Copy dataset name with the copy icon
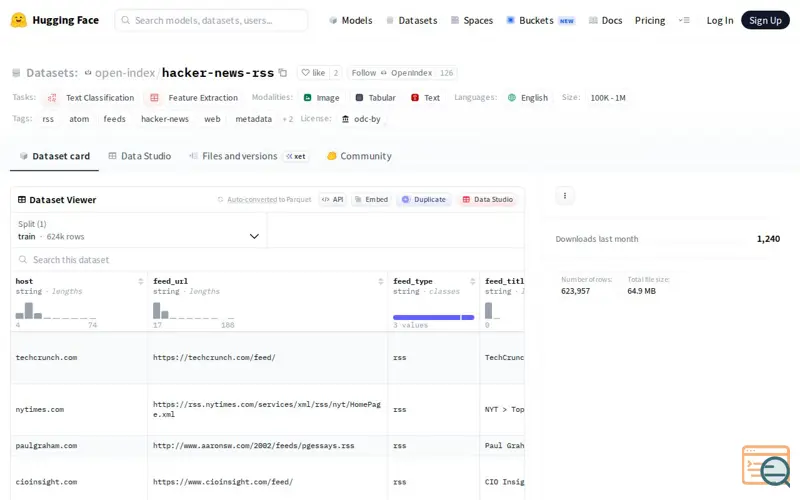The height and width of the screenshot is (500, 800). [x=283, y=73]
